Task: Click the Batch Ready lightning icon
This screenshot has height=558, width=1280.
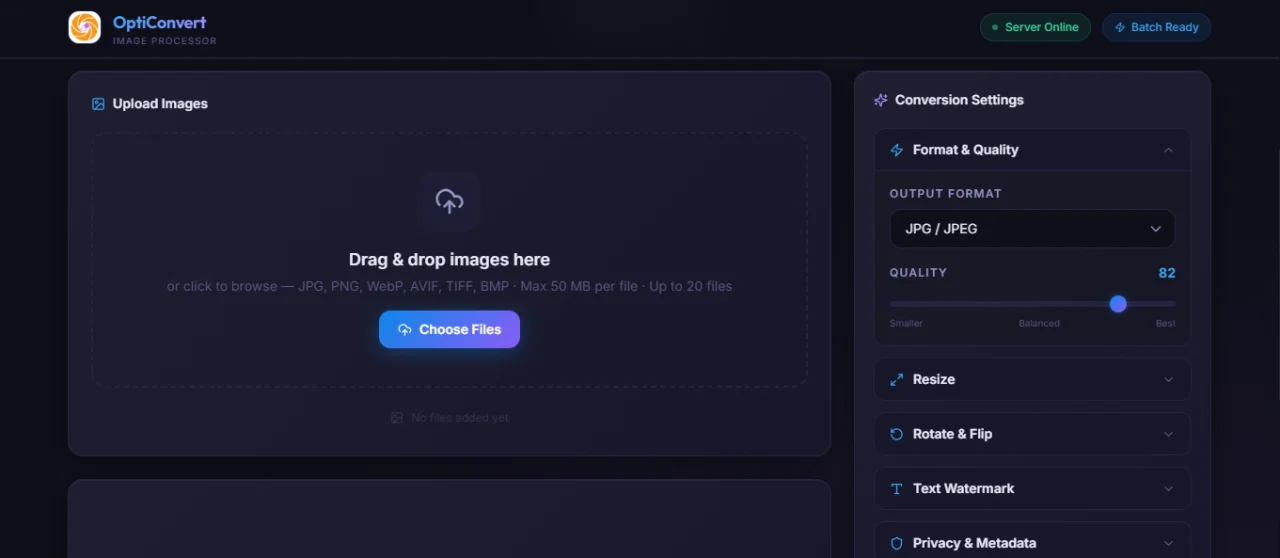Action: [1120, 27]
